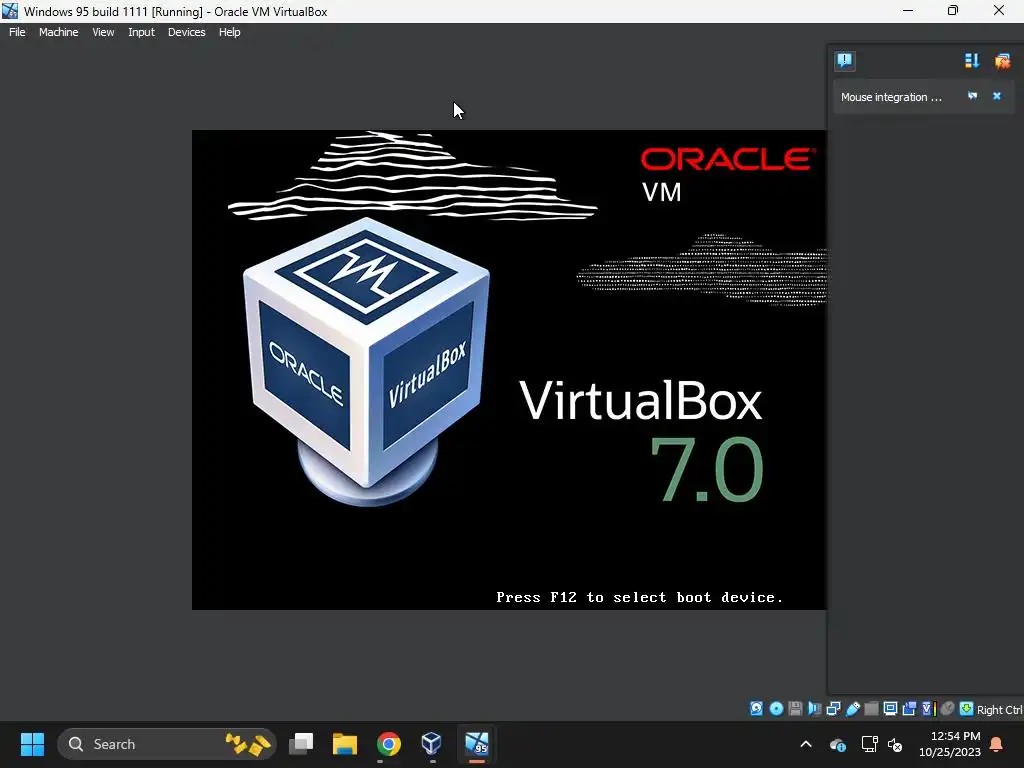1024x768 pixels.
Task: Open the clock showing 12:54 PM
Action: click(x=950, y=744)
